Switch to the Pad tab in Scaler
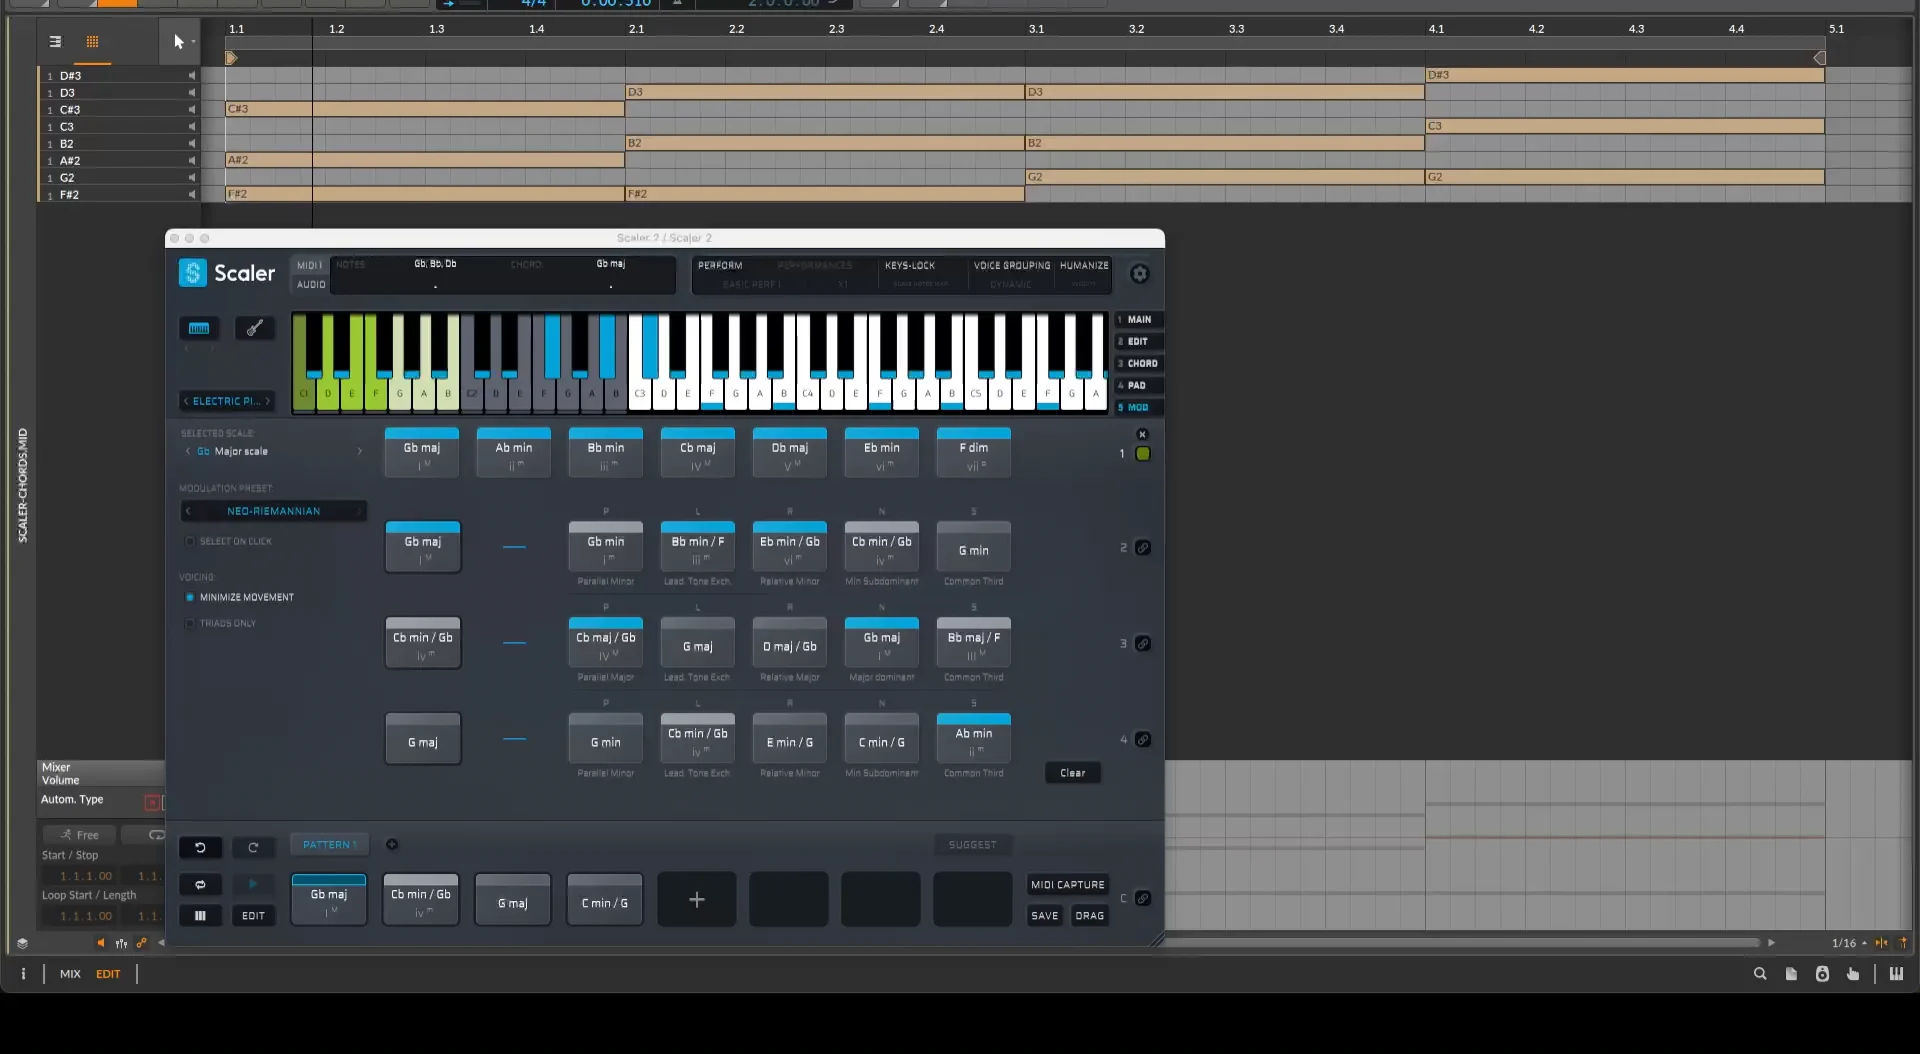Image resolution: width=1920 pixels, height=1054 pixels. tap(1139, 386)
